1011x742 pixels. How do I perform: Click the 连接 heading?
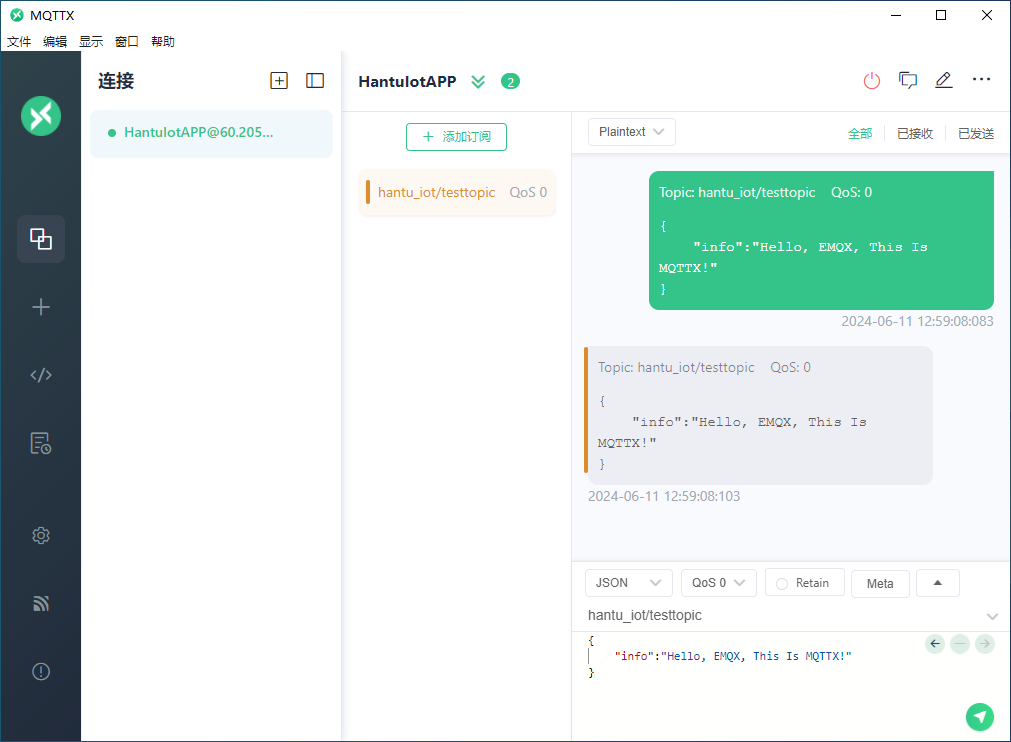[116, 81]
